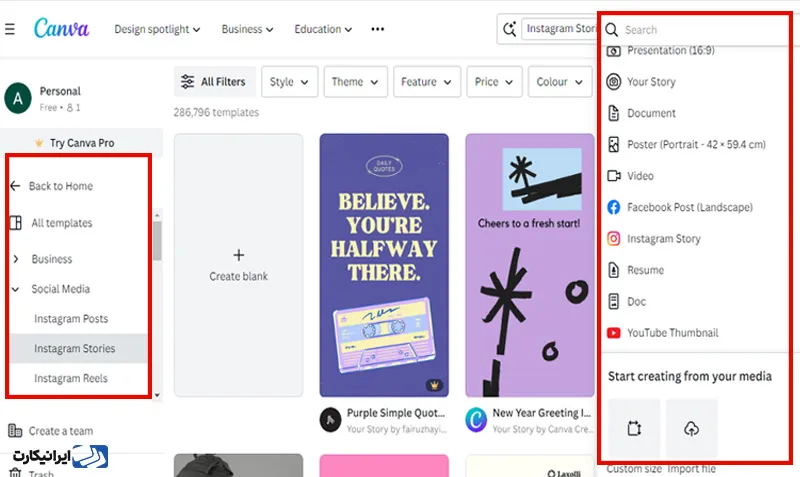Click the fairuzhayi creator avatar
The height and width of the screenshot is (477, 800).
331,420
